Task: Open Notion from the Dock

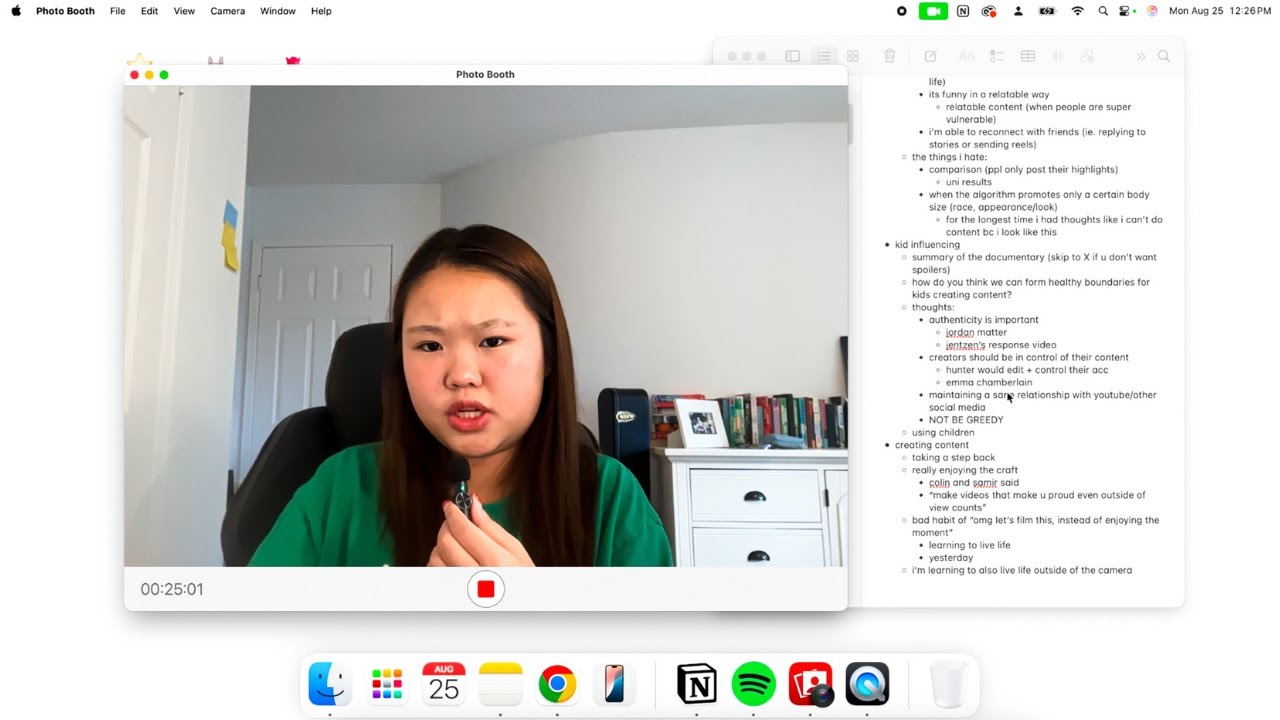Action: (x=697, y=685)
